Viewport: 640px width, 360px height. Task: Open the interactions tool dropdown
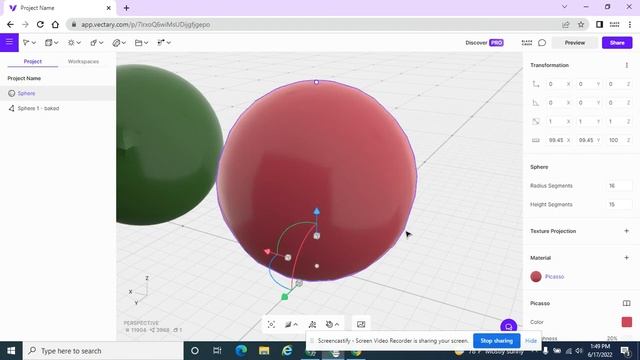coord(164,42)
